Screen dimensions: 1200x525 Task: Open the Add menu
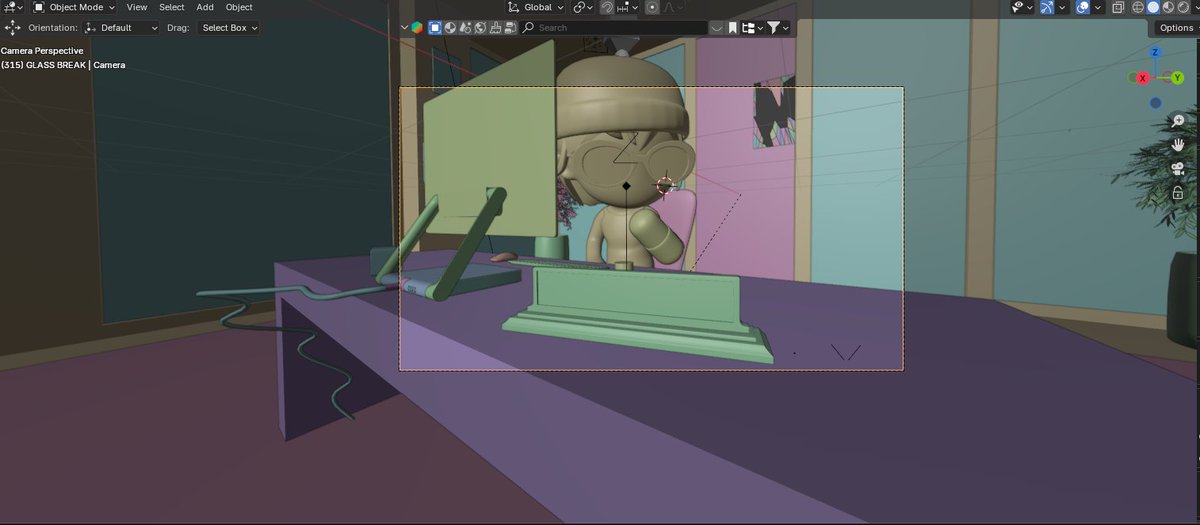pos(205,7)
